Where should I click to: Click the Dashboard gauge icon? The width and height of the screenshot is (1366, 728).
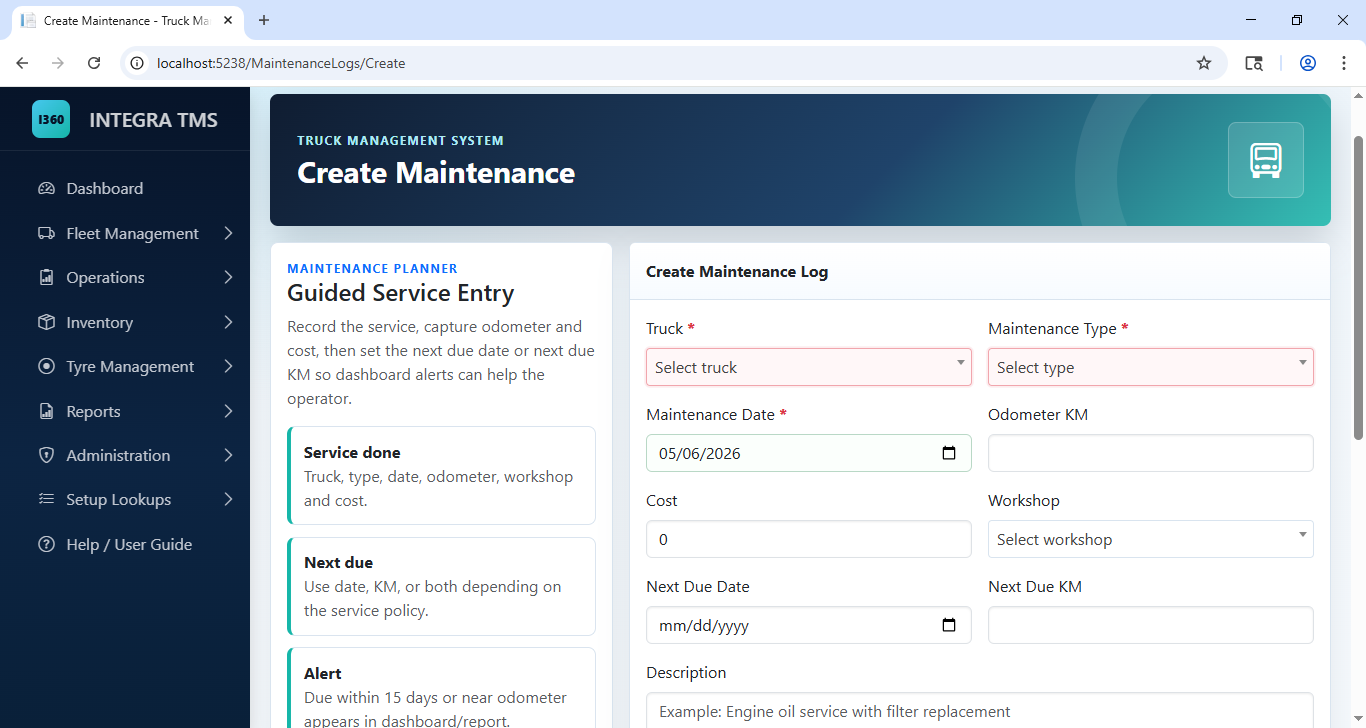coord(46,189)
